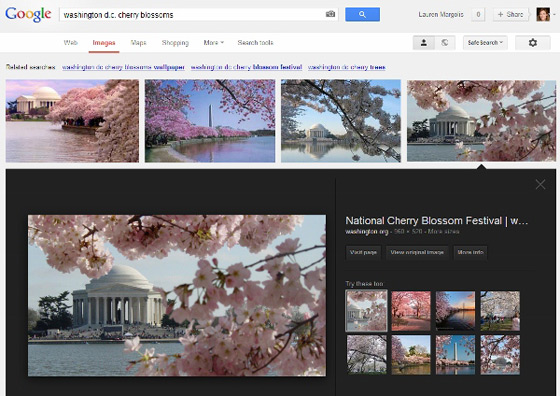Select the Images tab

(104, 43)
